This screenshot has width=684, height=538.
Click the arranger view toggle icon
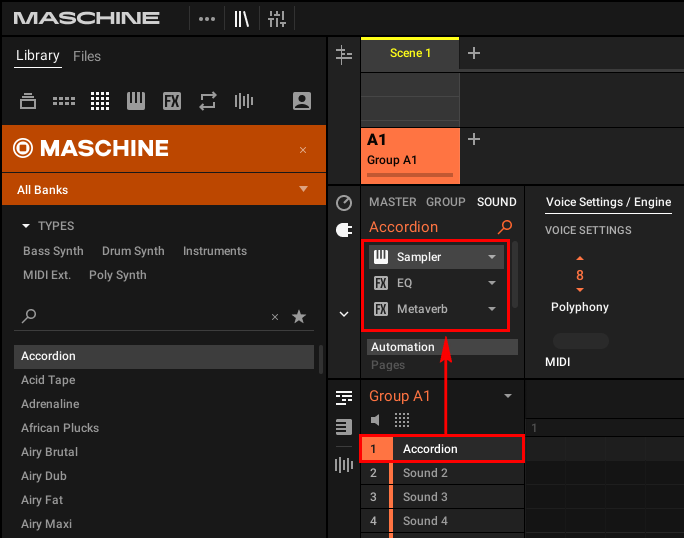344,55
